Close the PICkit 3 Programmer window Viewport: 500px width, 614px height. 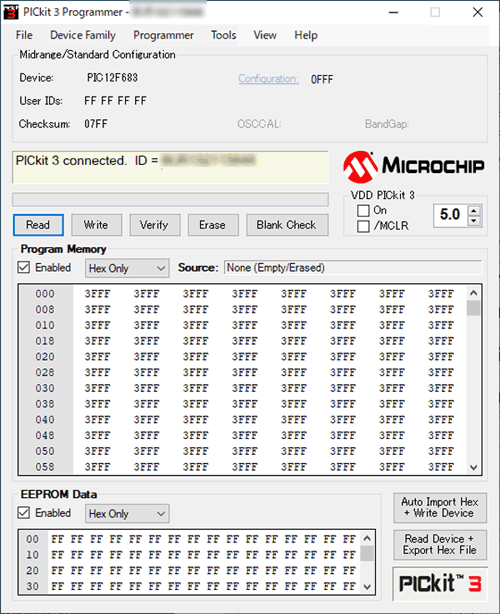(478, 12)
